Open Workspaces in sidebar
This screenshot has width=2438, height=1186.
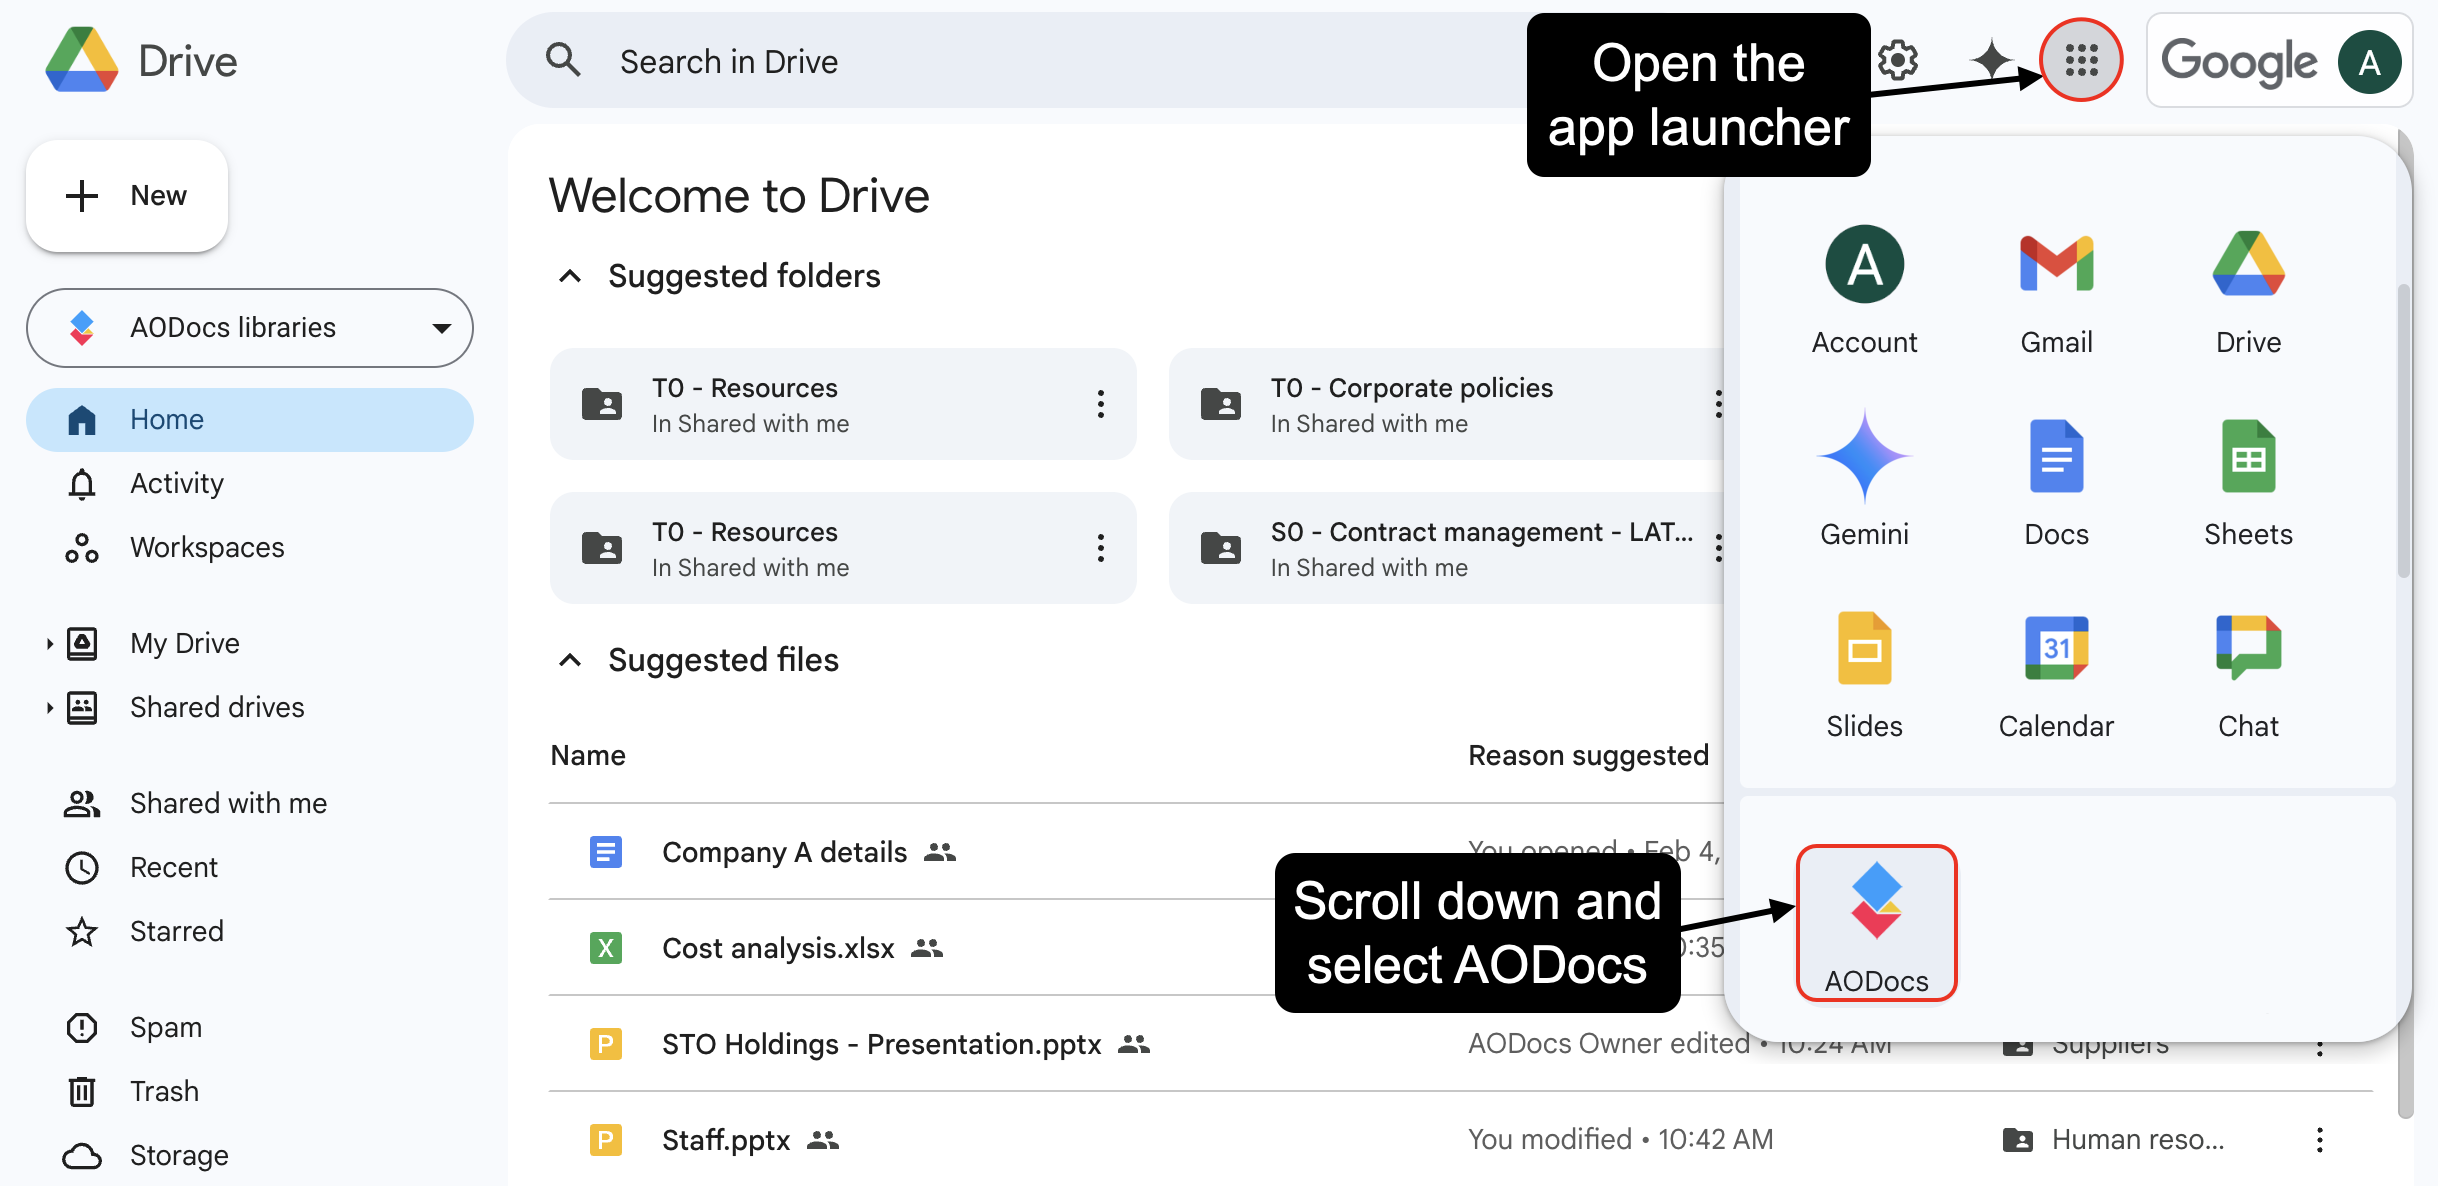(x=250, y=548)
